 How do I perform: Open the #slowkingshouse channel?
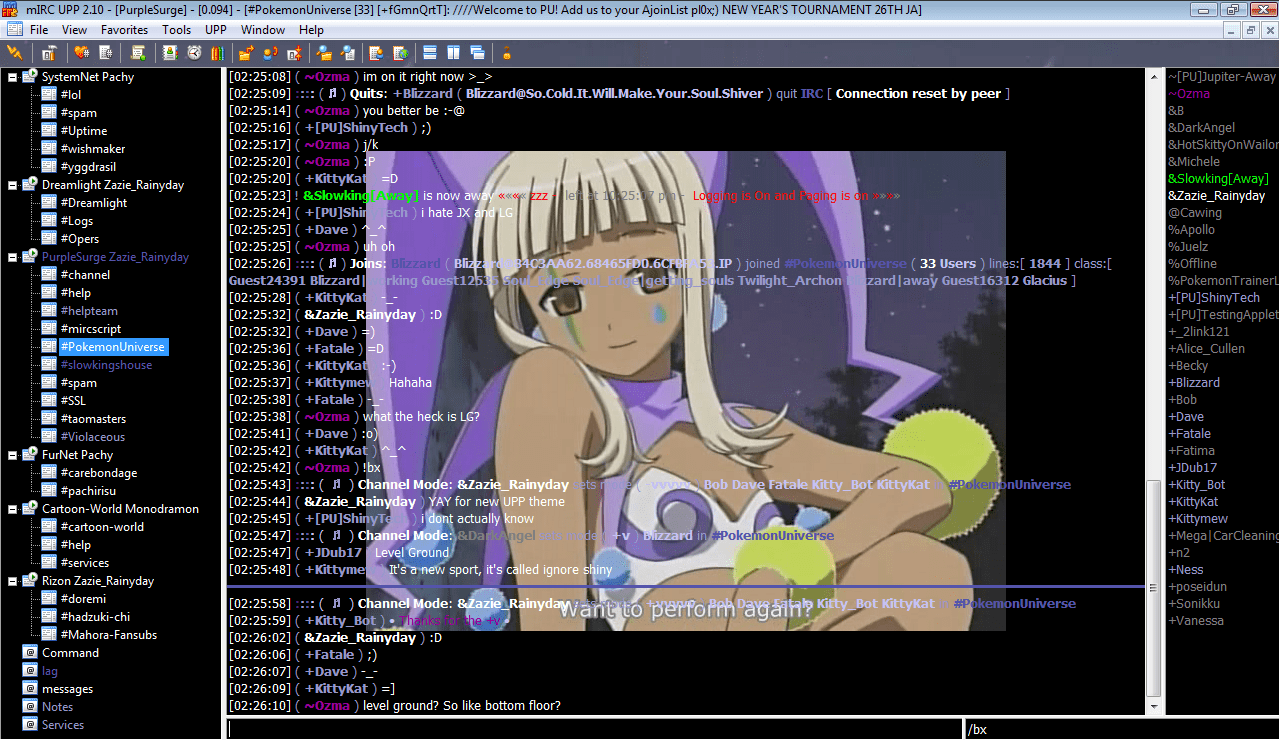click(105, 365)
